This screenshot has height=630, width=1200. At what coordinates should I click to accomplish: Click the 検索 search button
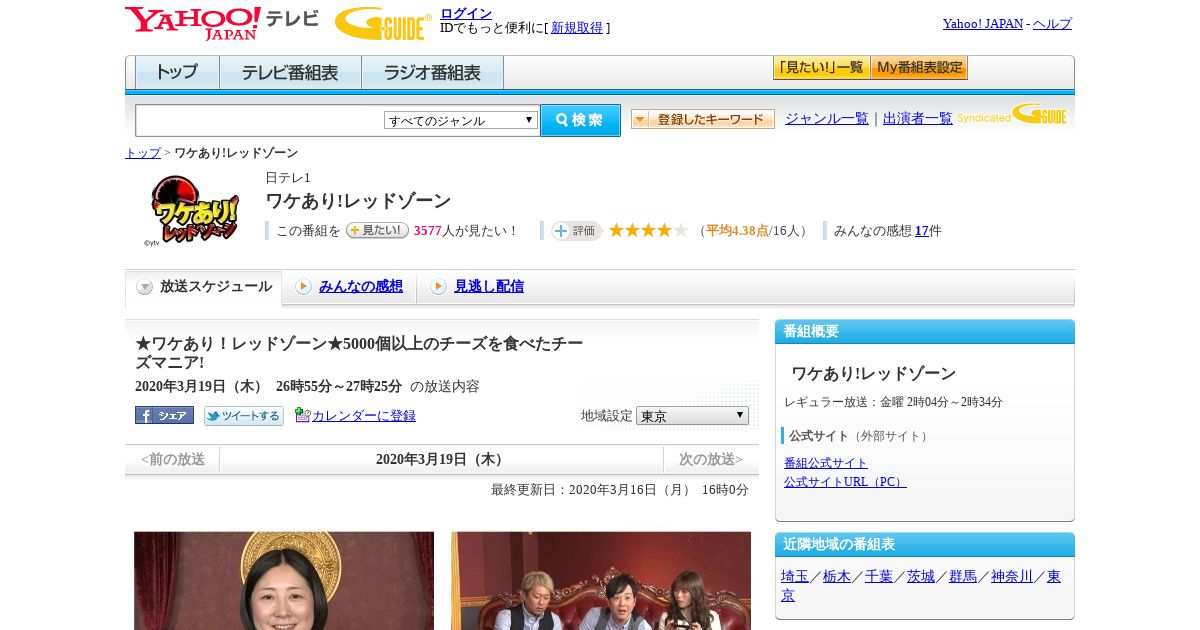pos(580,120)
